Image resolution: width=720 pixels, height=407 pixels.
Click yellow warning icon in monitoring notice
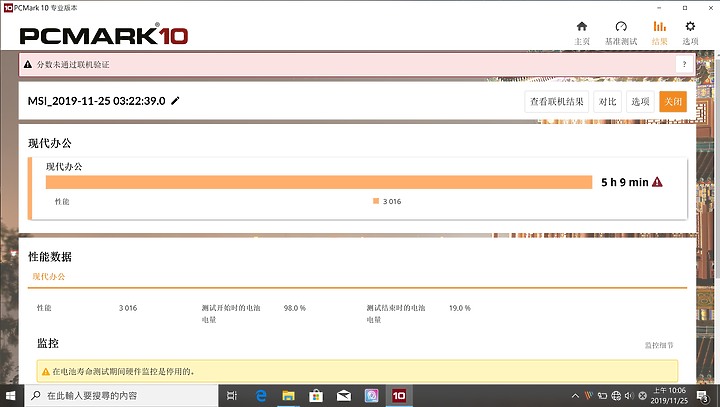click(x=45, y=371)
